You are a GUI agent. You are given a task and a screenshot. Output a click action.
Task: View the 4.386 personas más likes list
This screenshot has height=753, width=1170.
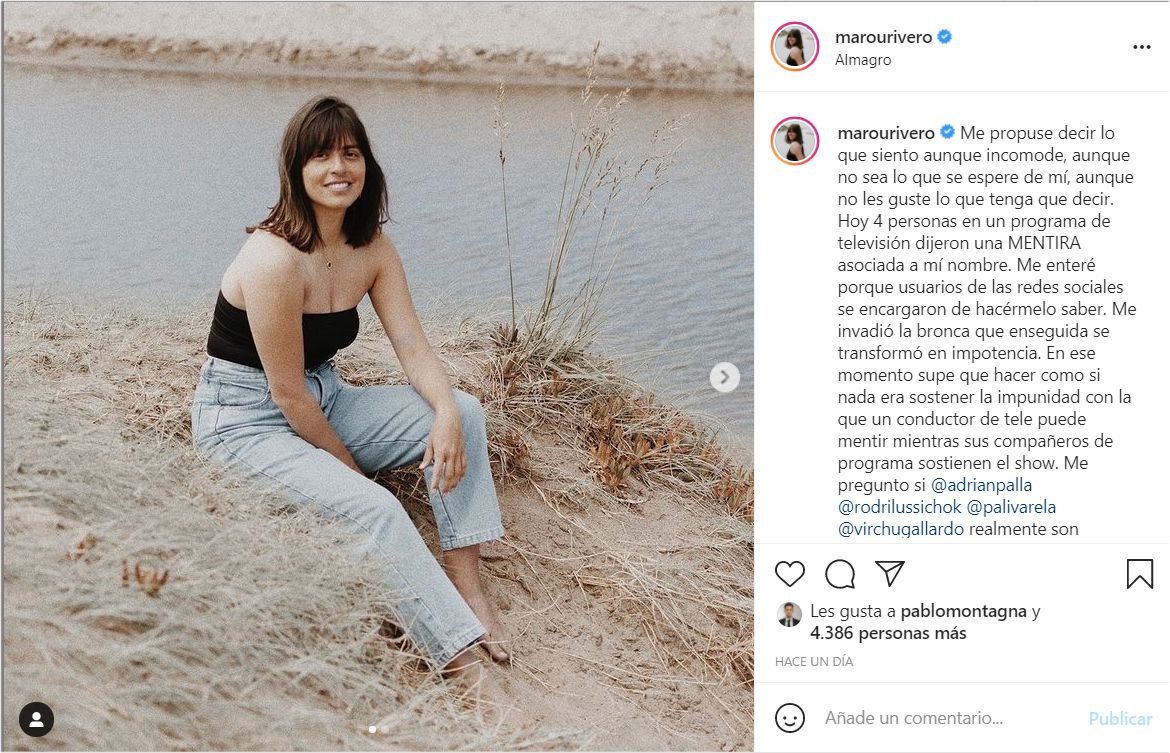coord(888,633)
